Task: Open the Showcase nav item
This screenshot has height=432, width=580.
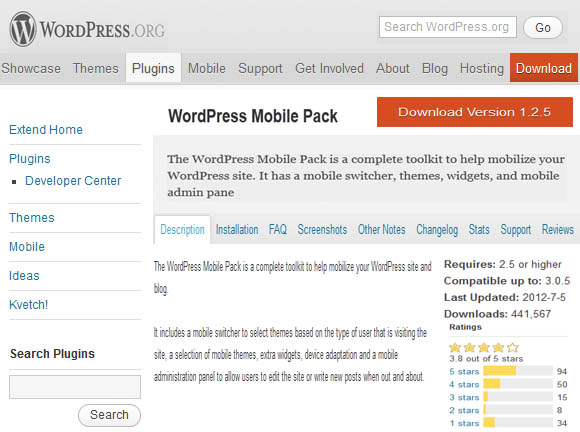Action: click(31, 68)
